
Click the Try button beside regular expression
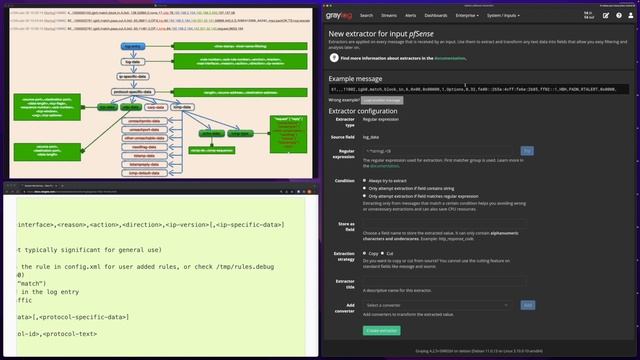[527, 151]
